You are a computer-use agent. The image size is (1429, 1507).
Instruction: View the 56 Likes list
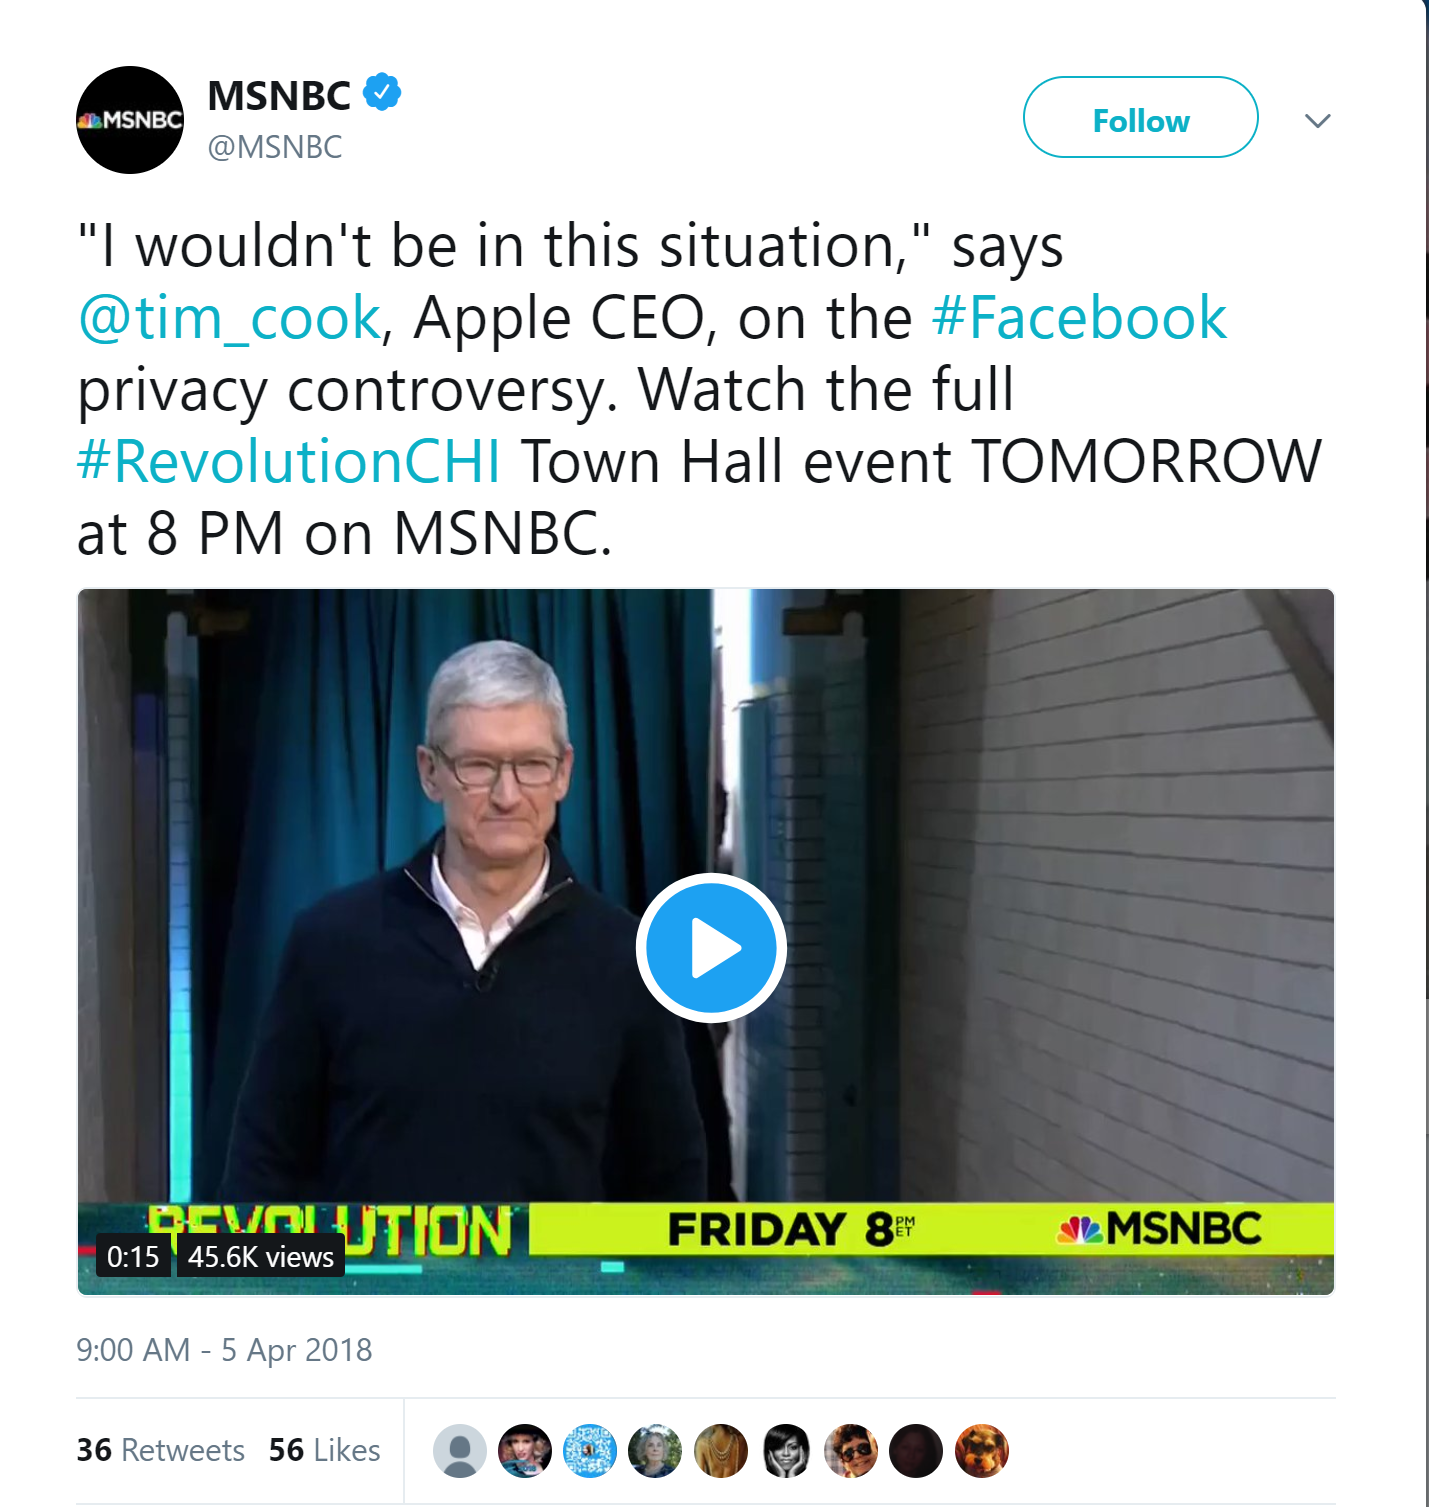(325, 1450)
